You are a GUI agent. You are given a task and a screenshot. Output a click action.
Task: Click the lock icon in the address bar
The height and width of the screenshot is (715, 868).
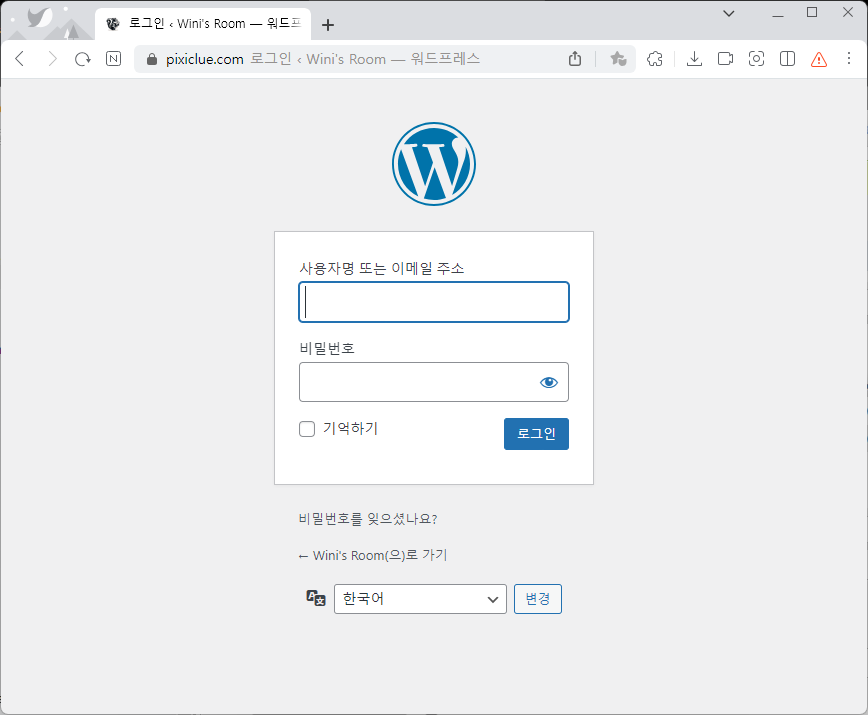coord(152,59)
